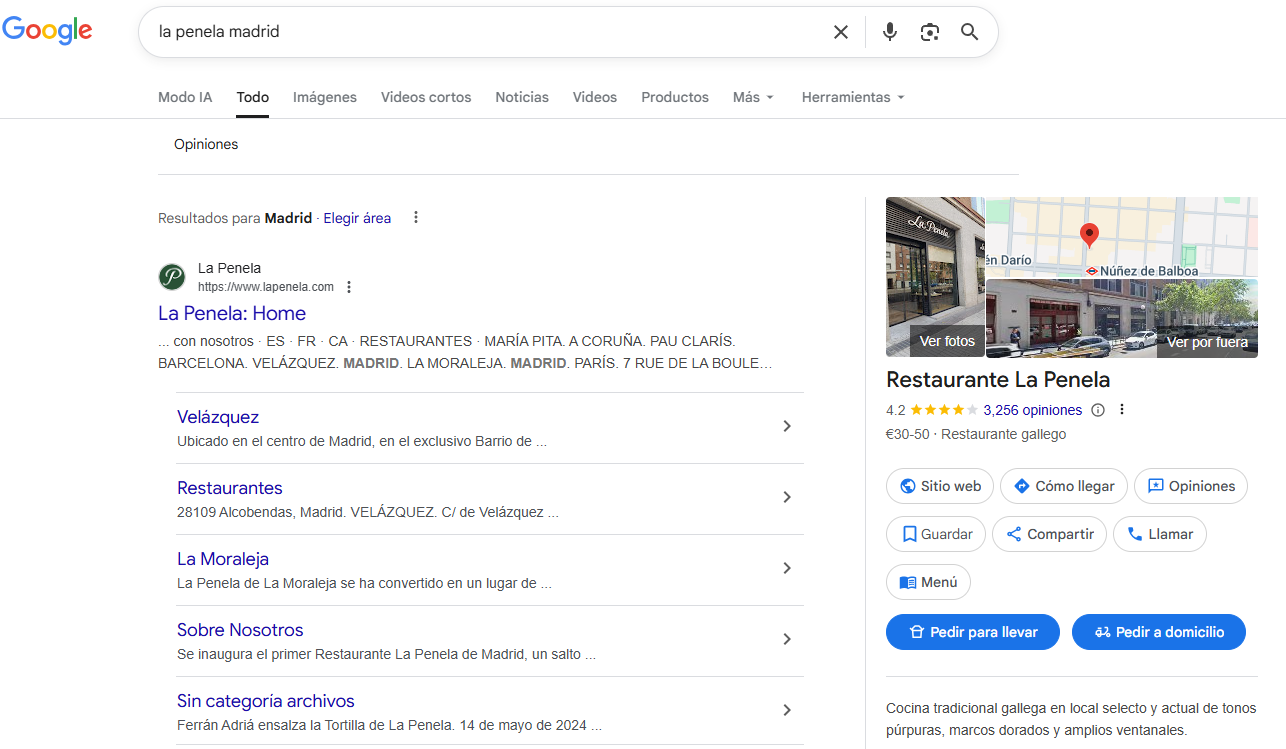The width and height of the screenshot is (1286, 749).
Task: Open Google Lens image search
Action: (930, 32)
